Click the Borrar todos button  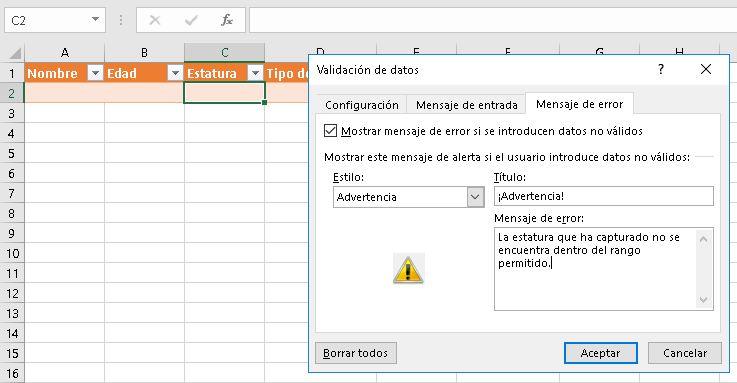pos(356,353)
